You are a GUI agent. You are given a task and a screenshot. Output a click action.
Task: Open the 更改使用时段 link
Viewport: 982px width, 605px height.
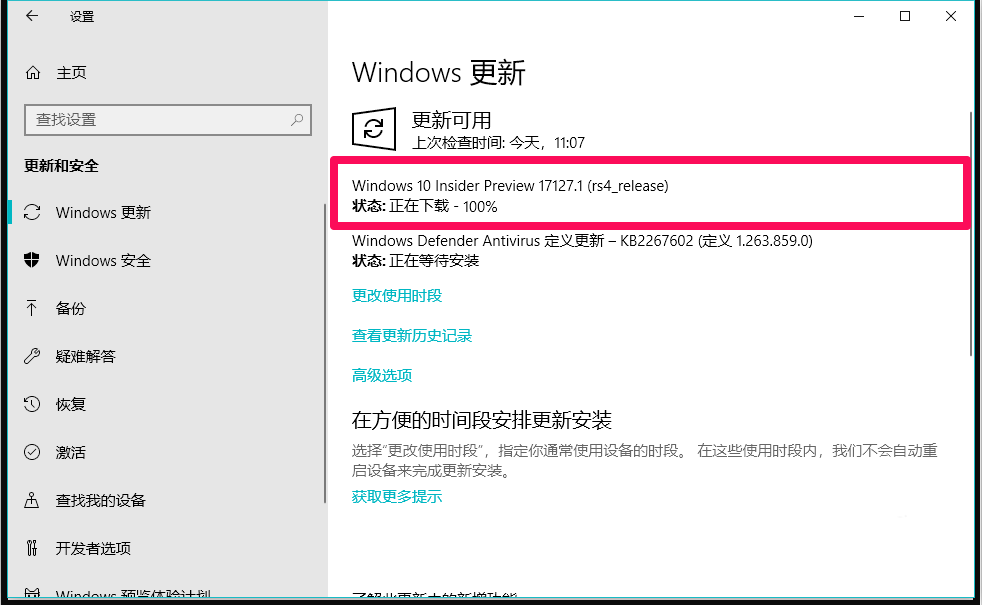(397, 296)
